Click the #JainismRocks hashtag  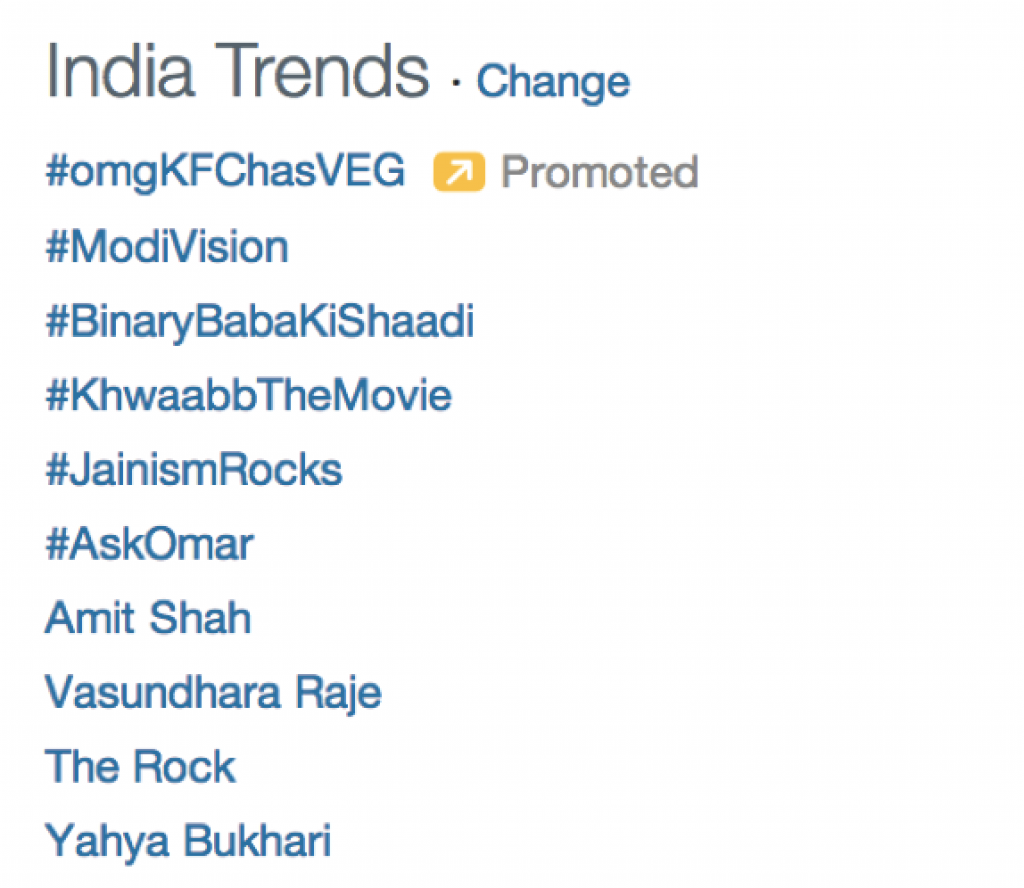[x=194, y=470]
